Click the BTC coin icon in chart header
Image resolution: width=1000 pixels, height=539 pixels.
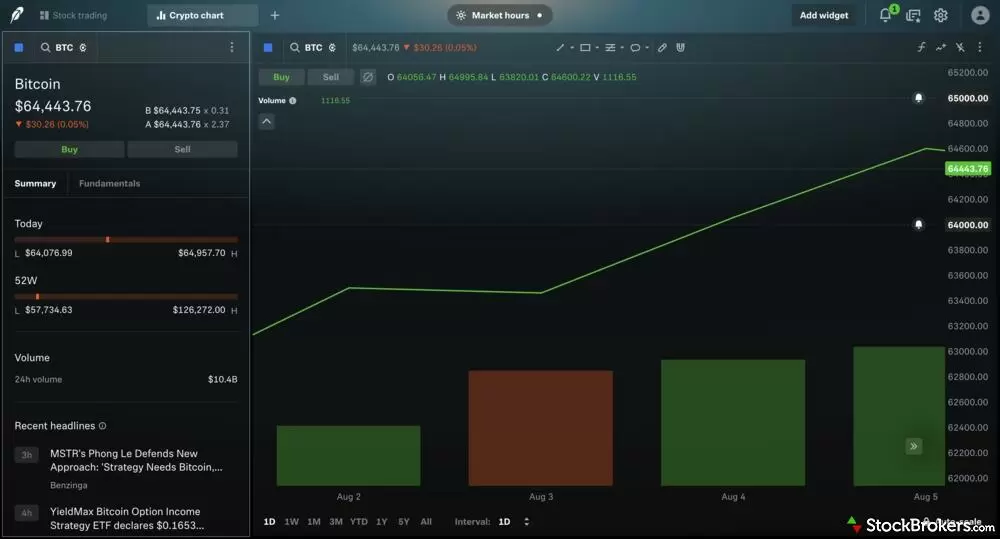[x=332, y=48]
